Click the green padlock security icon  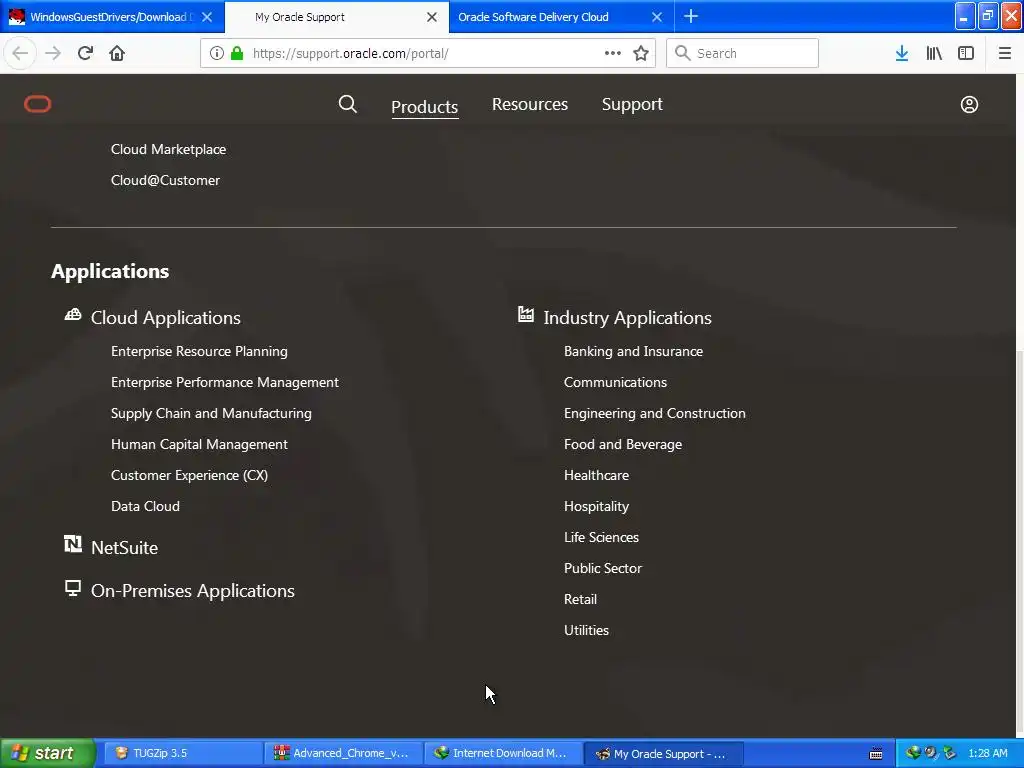[x=237, y=53]
